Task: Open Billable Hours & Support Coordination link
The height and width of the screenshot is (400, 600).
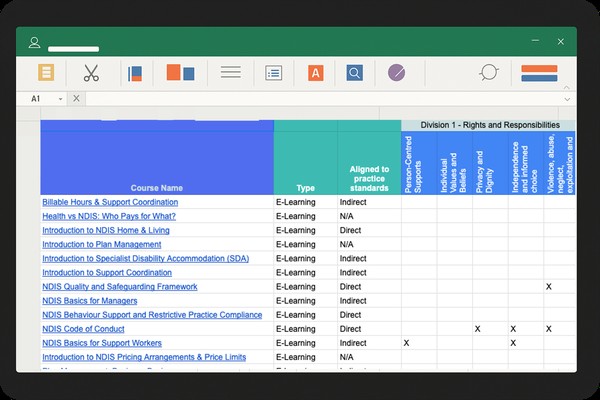Action: [110, 202]
